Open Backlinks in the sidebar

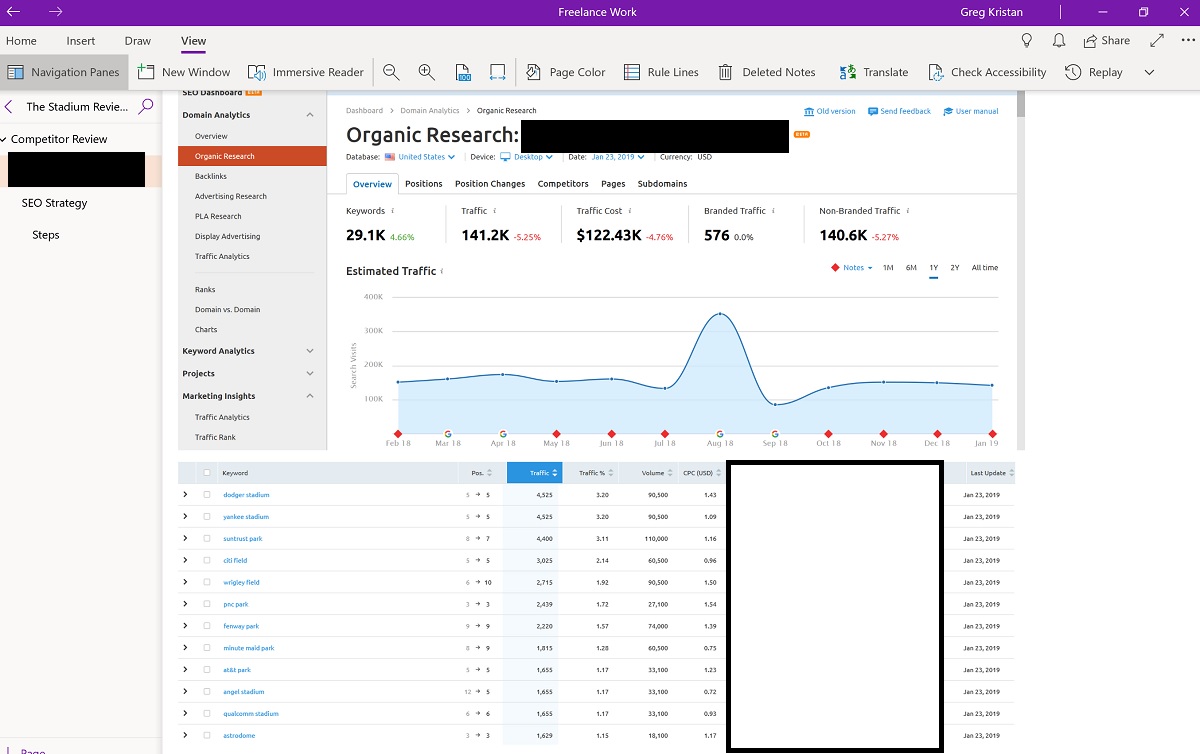pos(211,176)
